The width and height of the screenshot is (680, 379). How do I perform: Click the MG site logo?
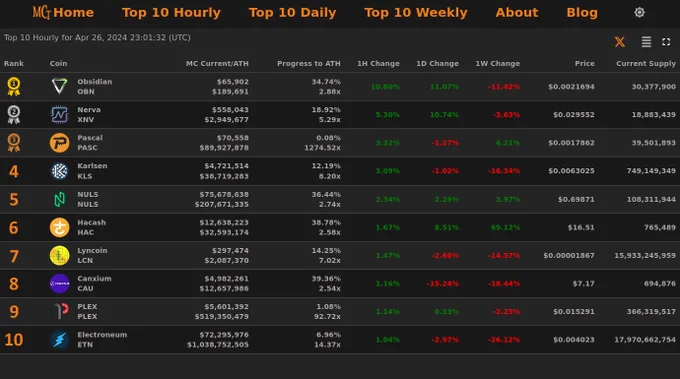click(x=42, y=12)
